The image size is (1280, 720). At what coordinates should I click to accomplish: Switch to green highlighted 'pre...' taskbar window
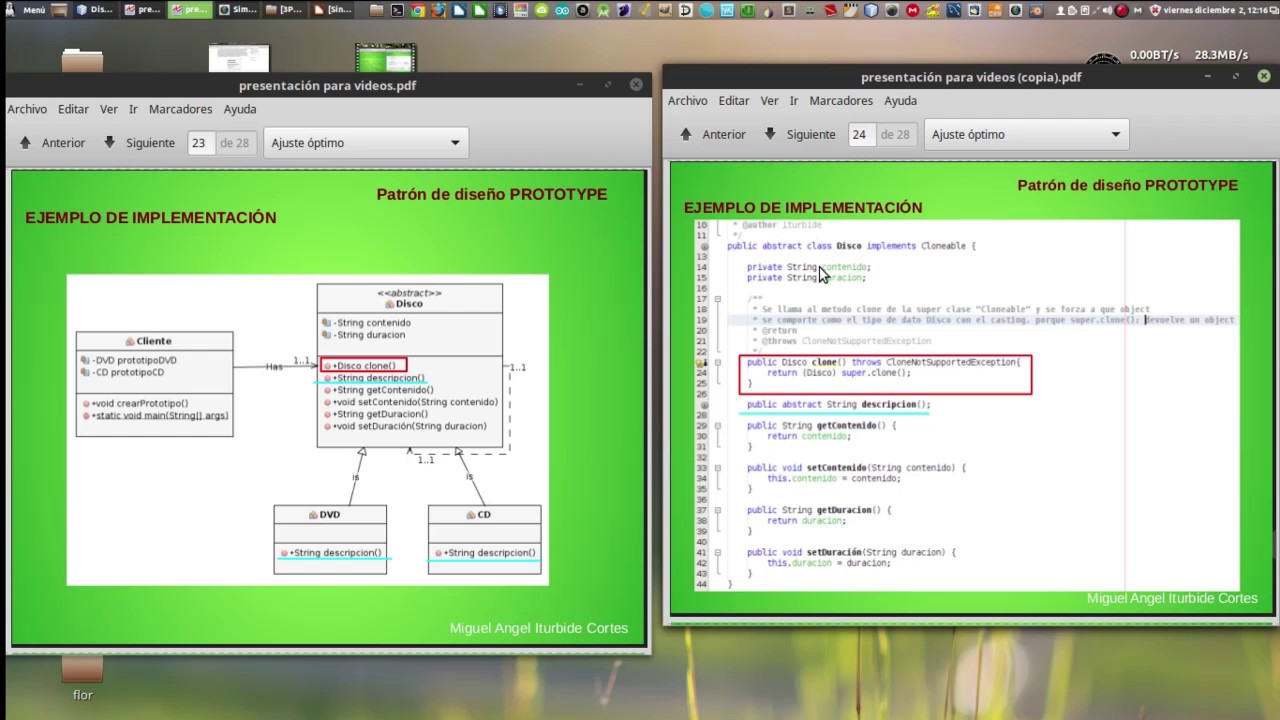tap(190, 9)
